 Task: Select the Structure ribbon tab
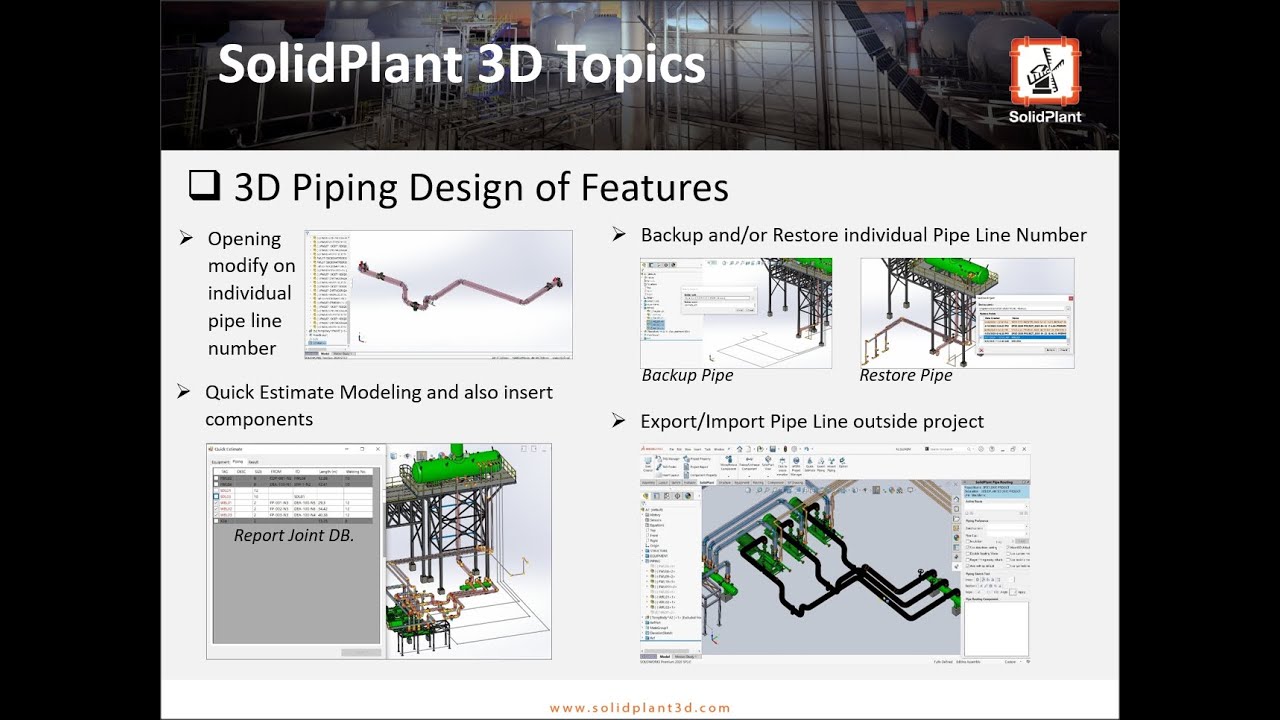click(727, 482)
